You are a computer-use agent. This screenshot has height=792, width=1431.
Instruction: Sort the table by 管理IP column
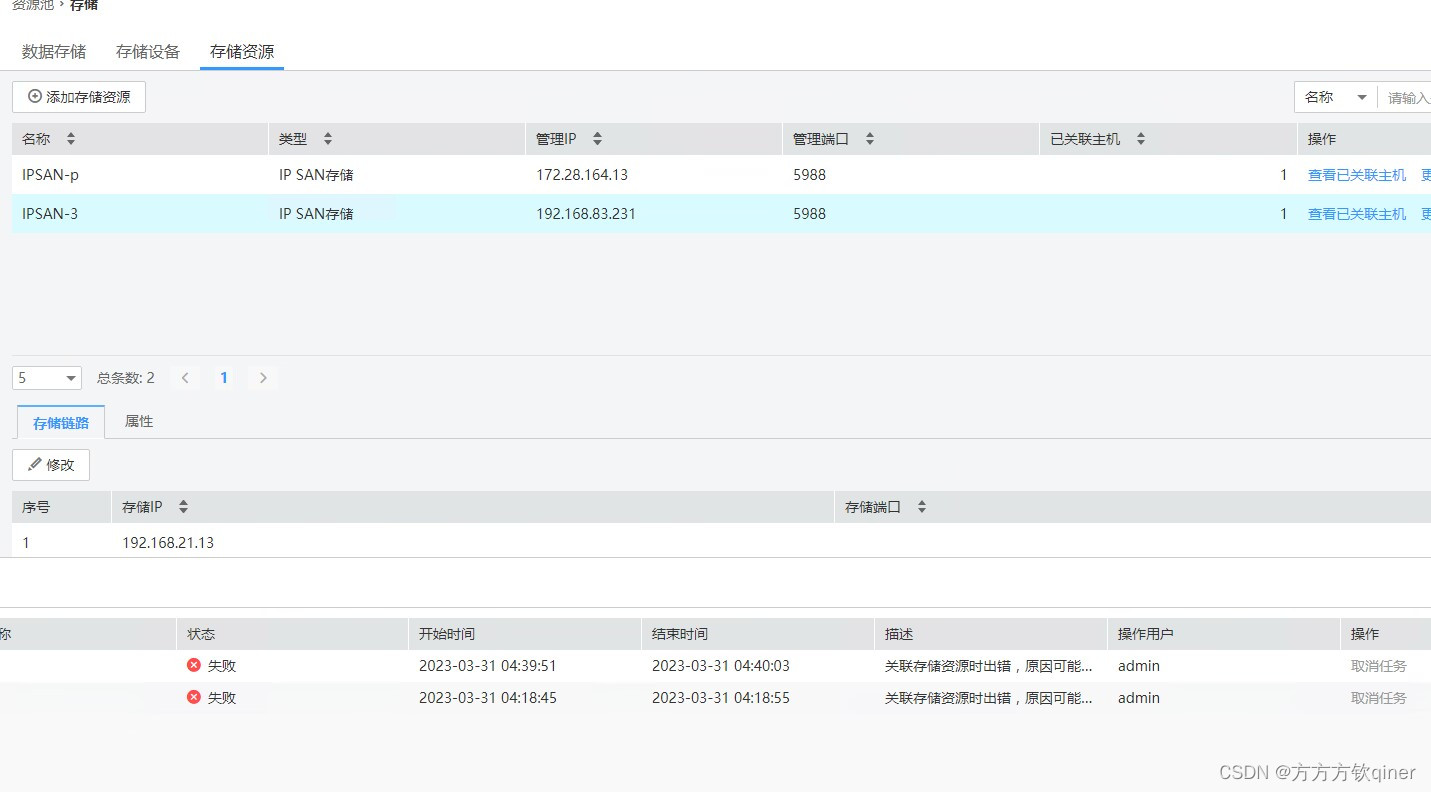click(x=597, y=139)
